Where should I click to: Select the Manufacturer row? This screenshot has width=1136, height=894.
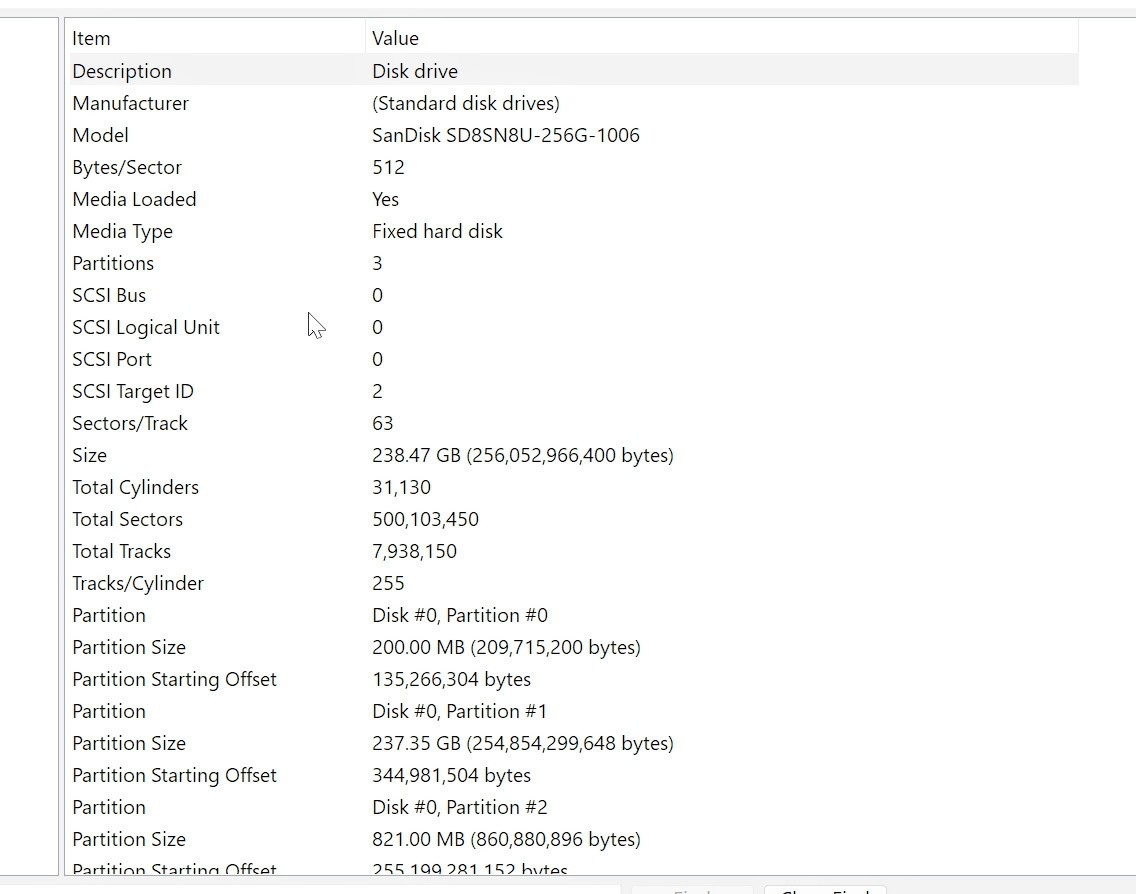click(x=575, y=103)
